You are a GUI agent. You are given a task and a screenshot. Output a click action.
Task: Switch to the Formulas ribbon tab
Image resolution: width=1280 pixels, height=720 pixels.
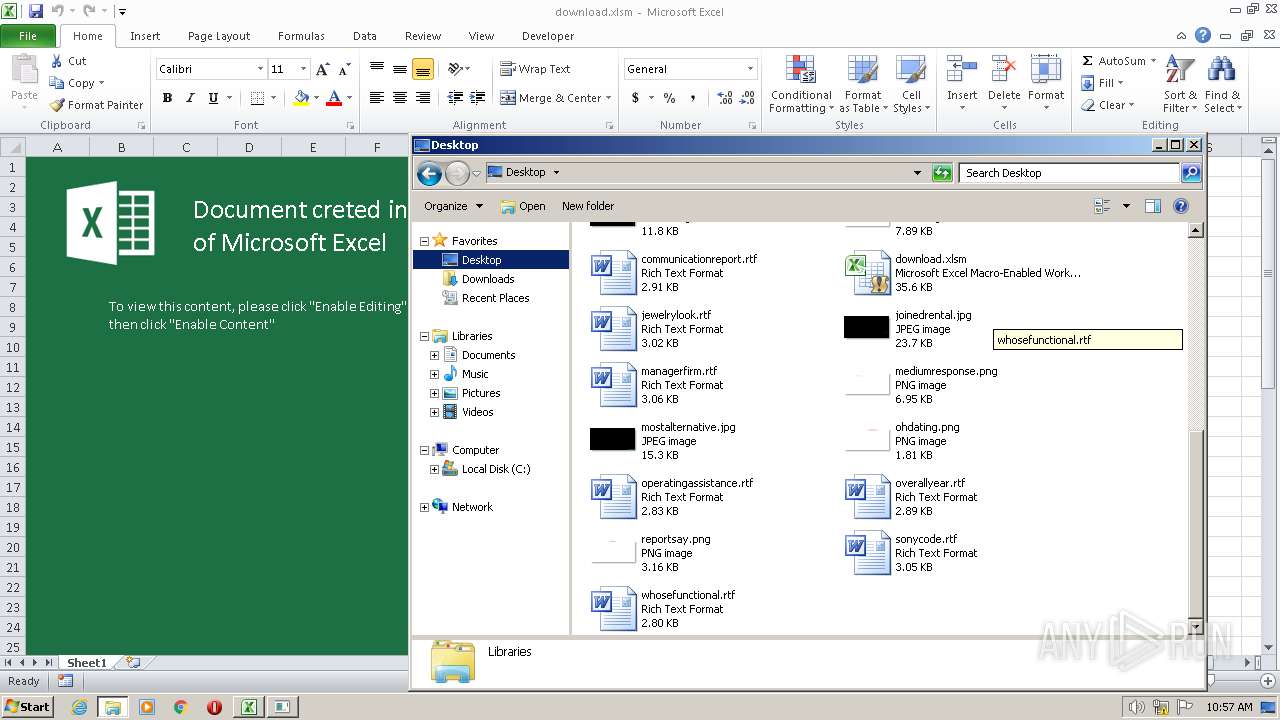[301, 36]
